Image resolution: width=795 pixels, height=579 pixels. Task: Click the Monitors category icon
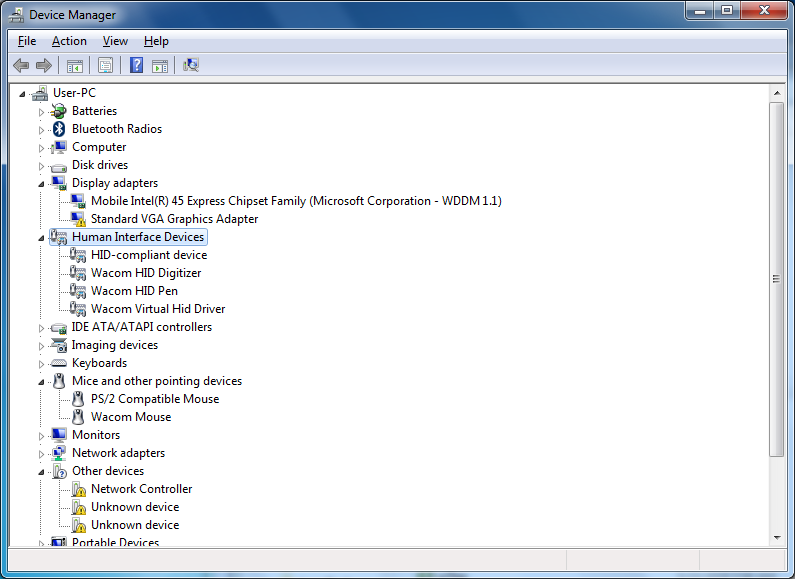(59, 435)
